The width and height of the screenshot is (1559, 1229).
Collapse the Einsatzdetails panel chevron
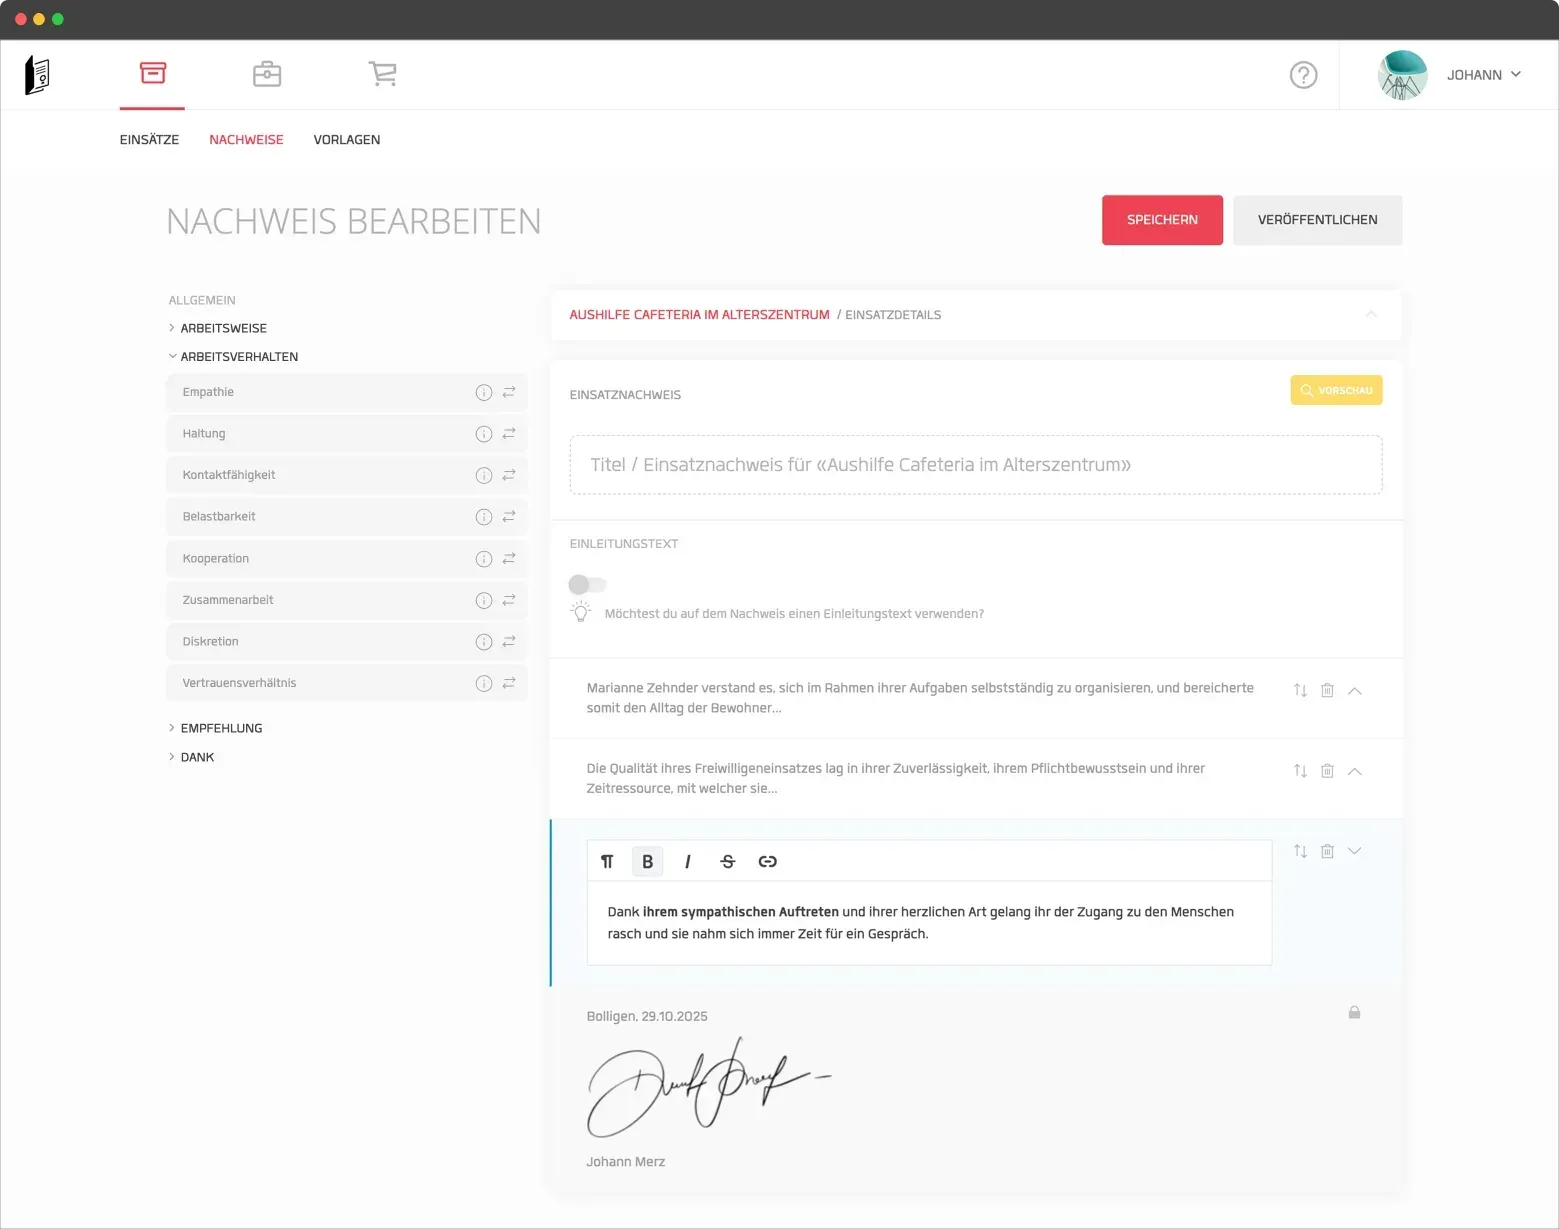click(1371, 315)
